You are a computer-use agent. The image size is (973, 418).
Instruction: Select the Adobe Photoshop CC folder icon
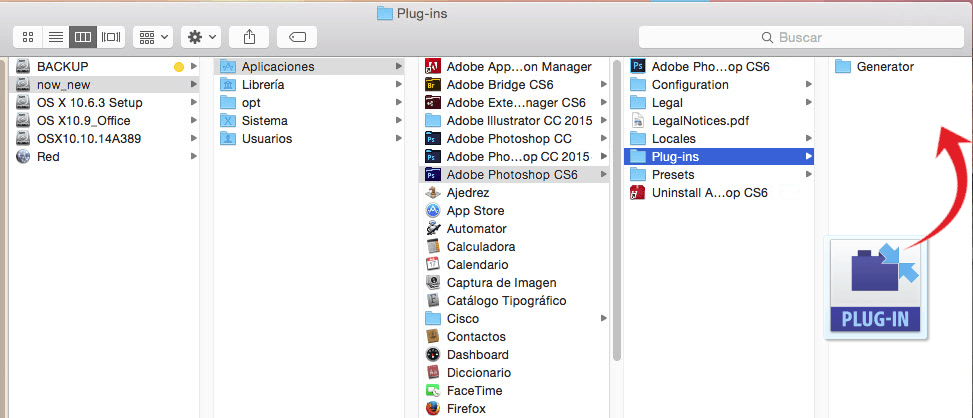433,138
